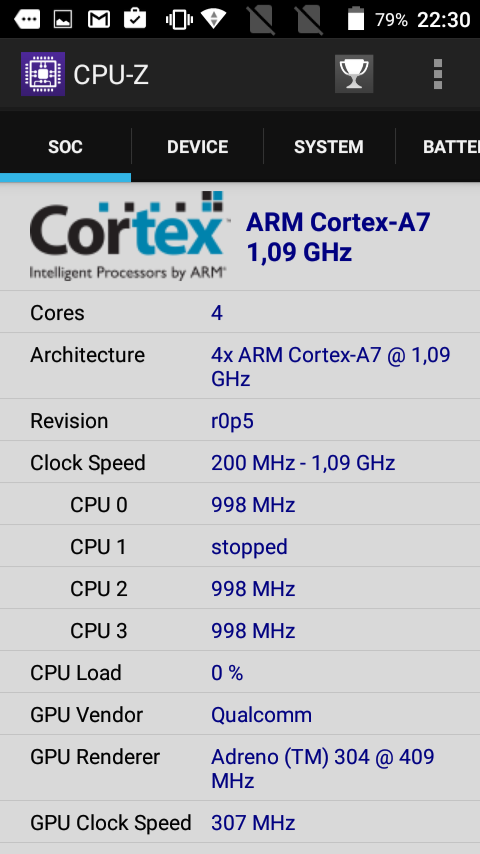480x854 pixels.
Task: Open the BATTERY tab
Action: [x=438, y=147]
